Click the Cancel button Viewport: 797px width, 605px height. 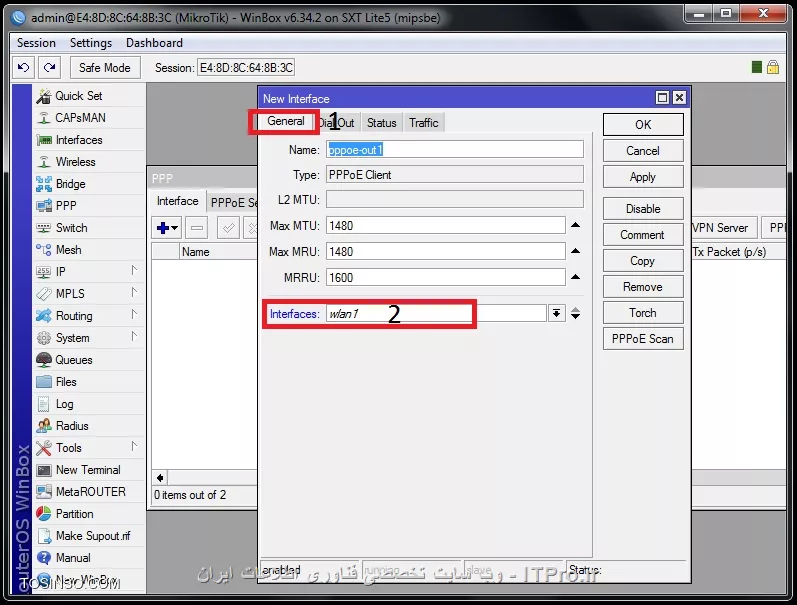(x=643, y=151)
